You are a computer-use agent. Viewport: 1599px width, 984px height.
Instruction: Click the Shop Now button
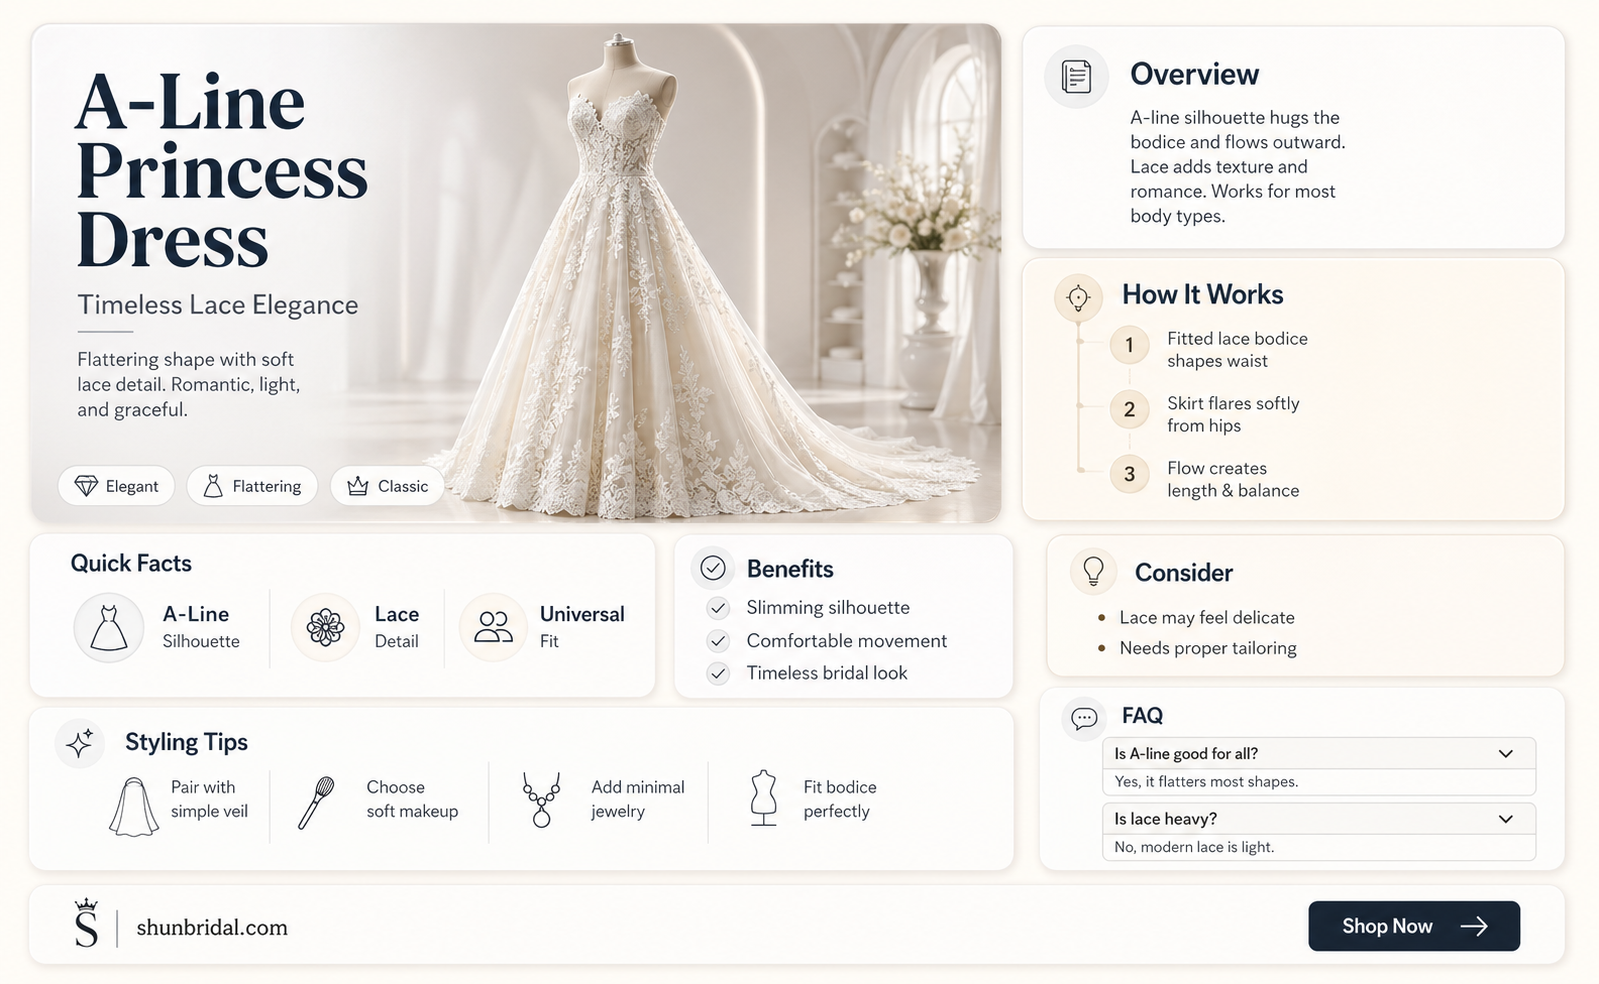point(1414,926)
